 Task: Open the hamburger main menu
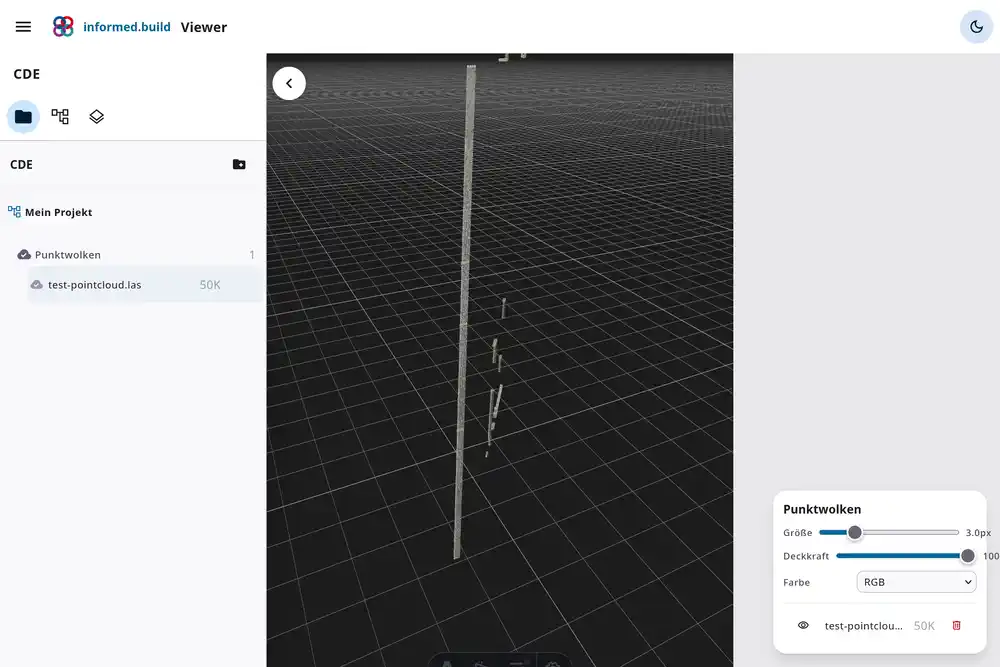(23, 27)
